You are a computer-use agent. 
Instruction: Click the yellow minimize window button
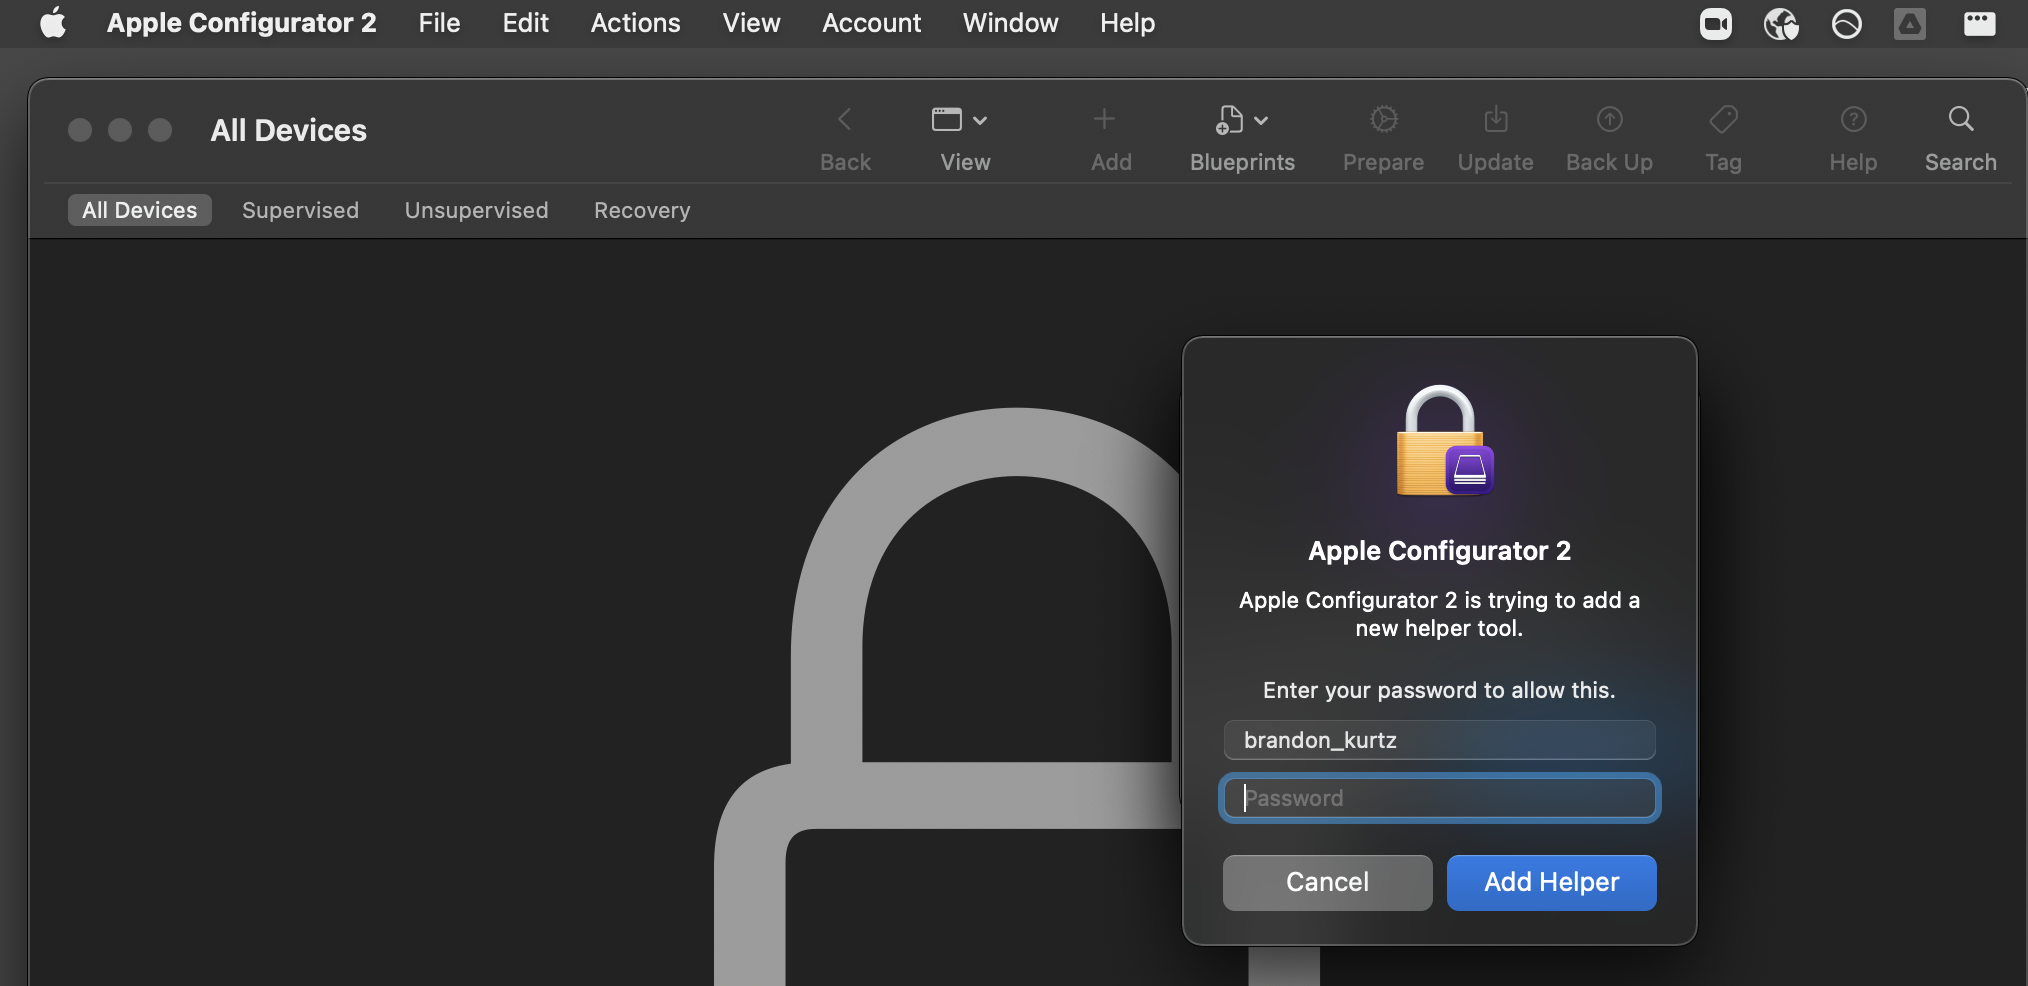click(120, 130)
